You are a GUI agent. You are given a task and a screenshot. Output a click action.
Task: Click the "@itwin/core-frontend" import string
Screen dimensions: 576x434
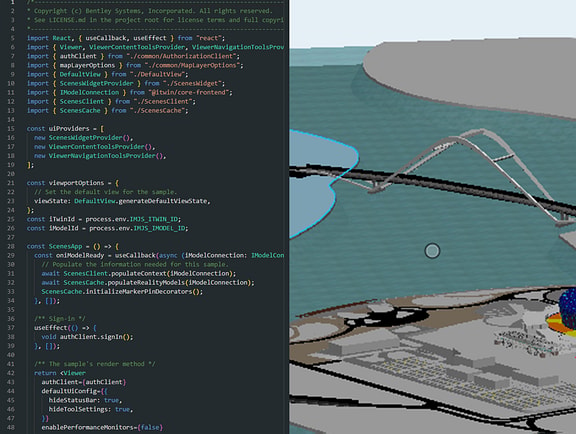[188, 93]
